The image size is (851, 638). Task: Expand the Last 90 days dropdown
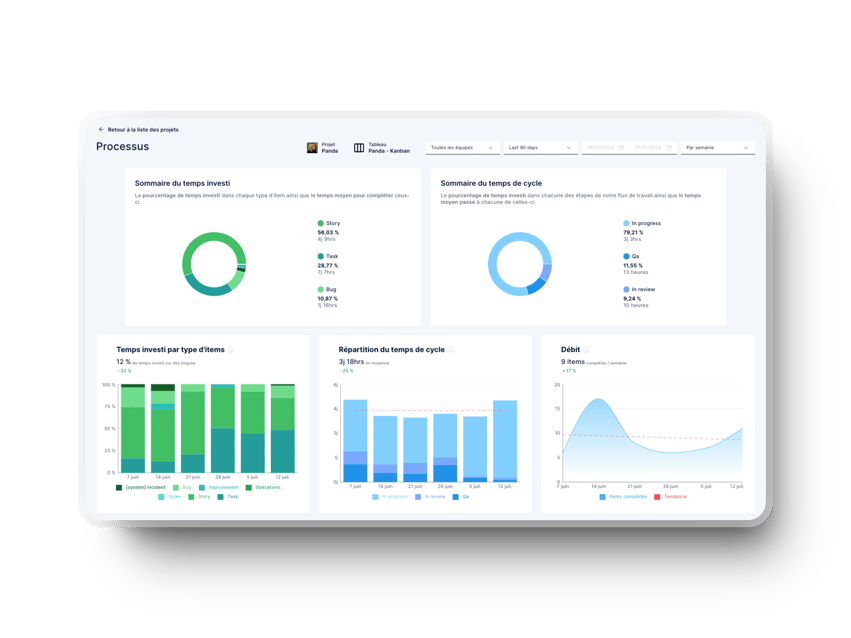(x=540, y=148)
